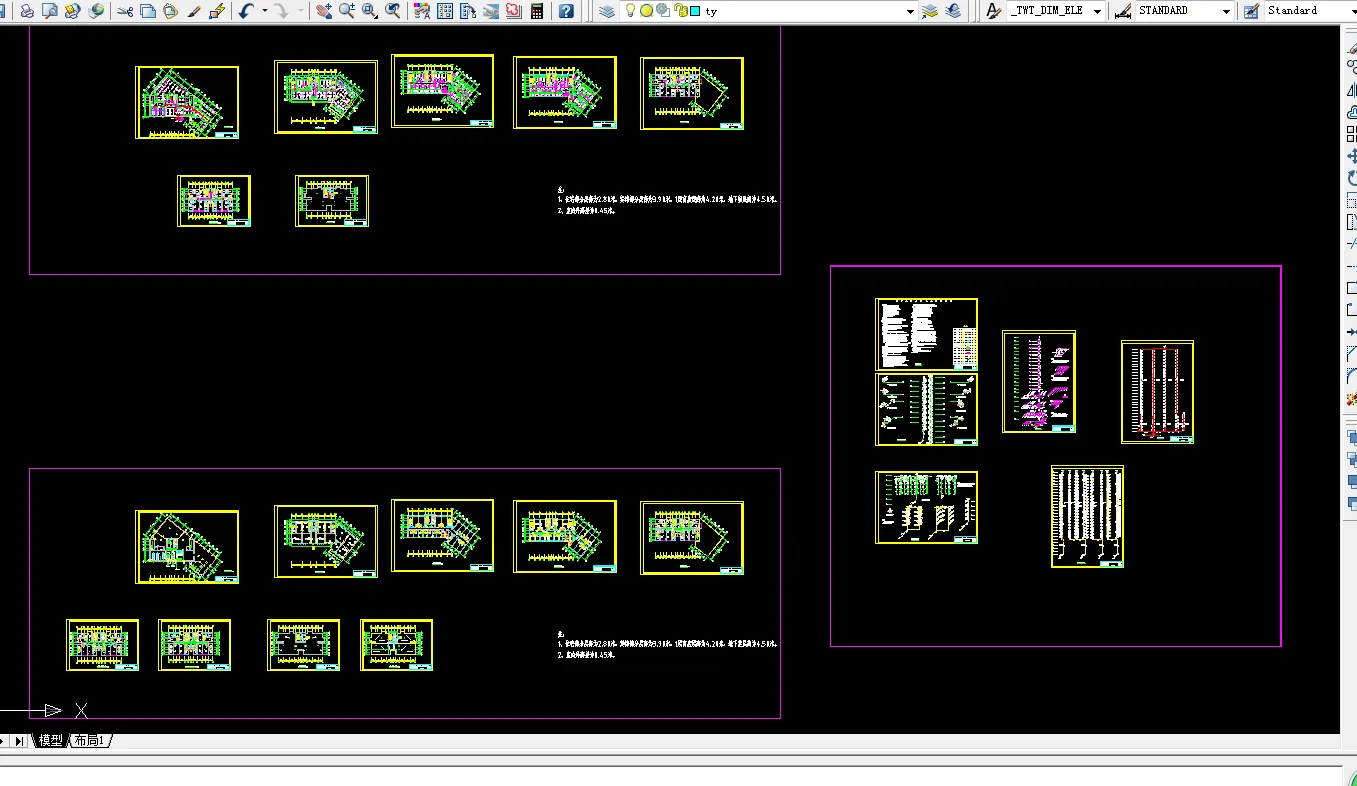The width and height of the screenshot is (1357, 786).
Task: Open Plot Preview
Action: point(50,11)
